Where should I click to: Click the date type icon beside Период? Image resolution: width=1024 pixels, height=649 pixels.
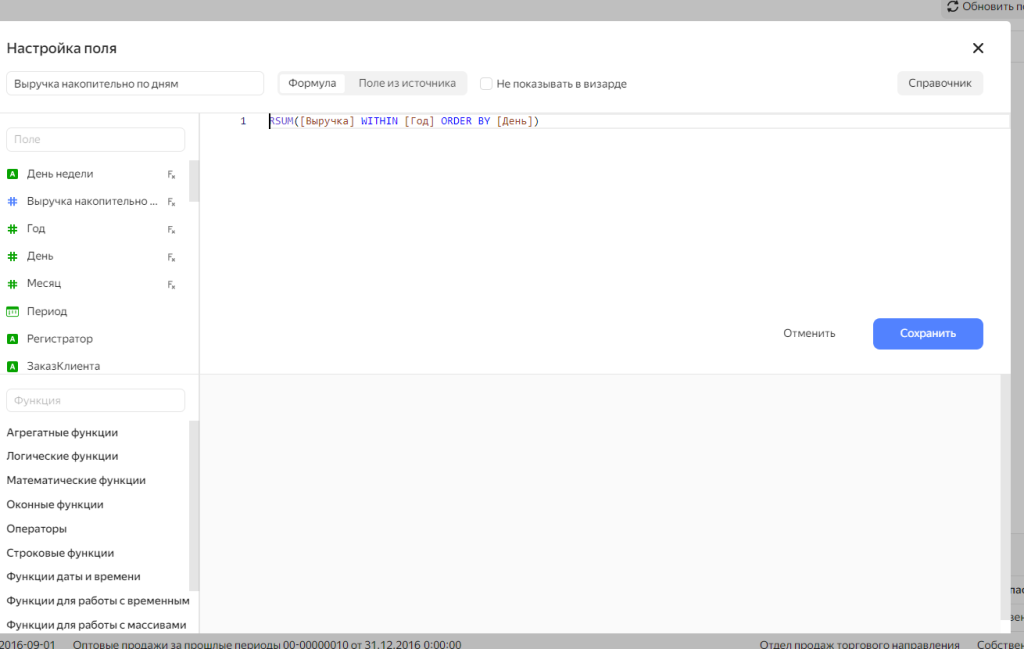coord(13,311)
